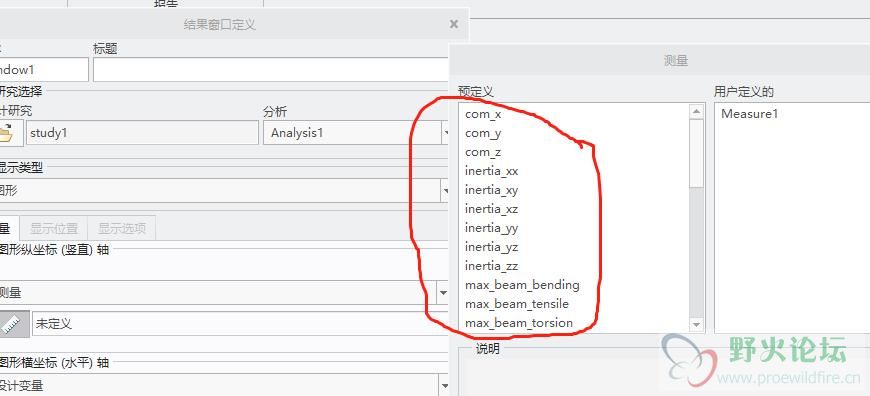Viewport: 870px width, 396px height.
Task: Expand the 测量 vertical axis dropdown
Action: tap(443, 293)
